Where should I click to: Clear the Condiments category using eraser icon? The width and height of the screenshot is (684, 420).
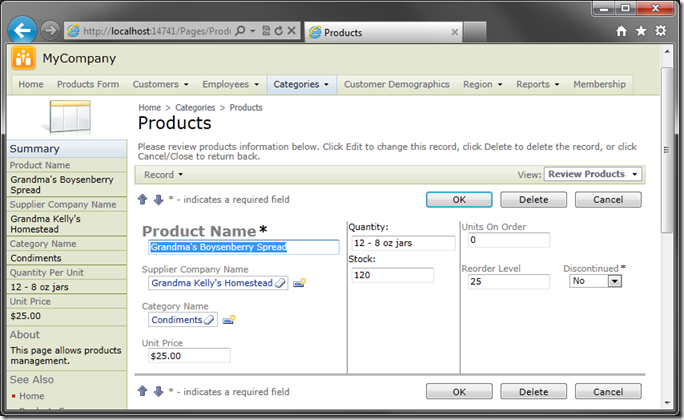pos(209,320)
